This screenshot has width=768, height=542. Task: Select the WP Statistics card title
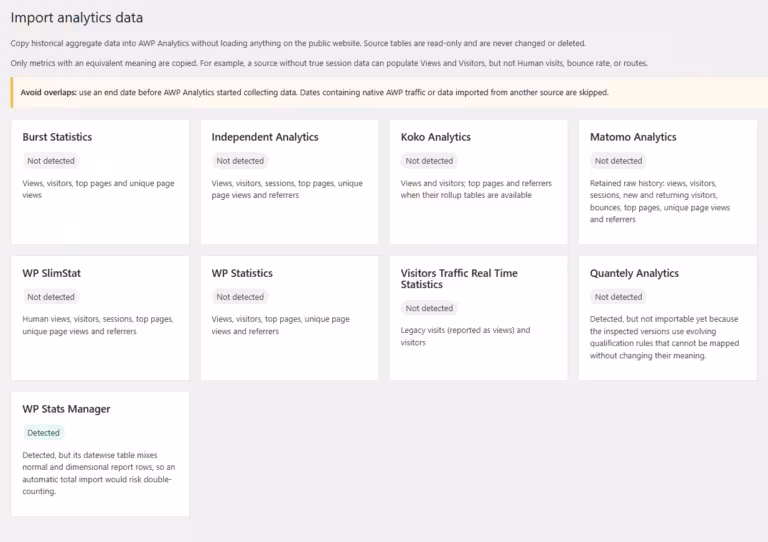point(242,273)
